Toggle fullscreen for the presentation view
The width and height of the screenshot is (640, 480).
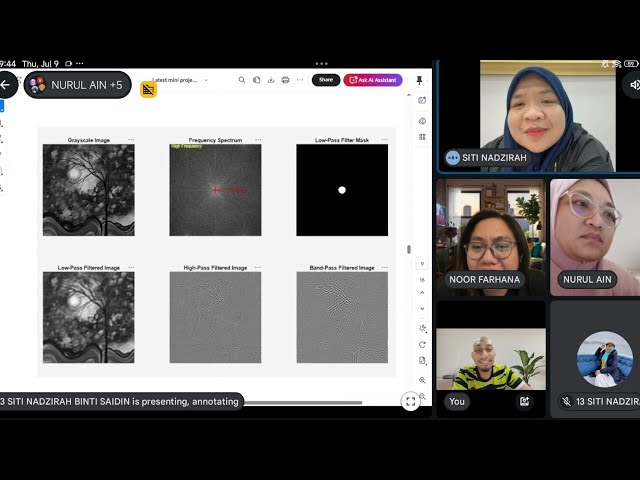pyautogui.click(x=411, y=402)
